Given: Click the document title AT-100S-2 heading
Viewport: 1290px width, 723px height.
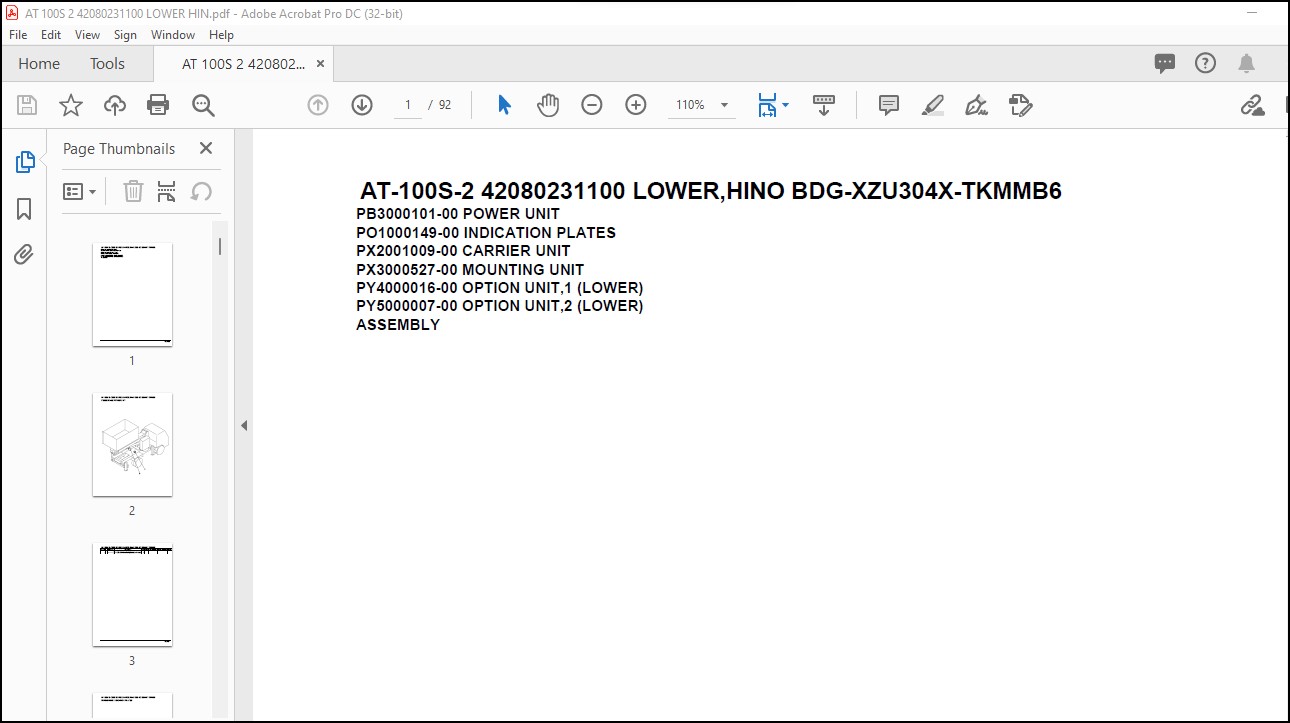Looking at the screenshot, I should tap(711, 191).
